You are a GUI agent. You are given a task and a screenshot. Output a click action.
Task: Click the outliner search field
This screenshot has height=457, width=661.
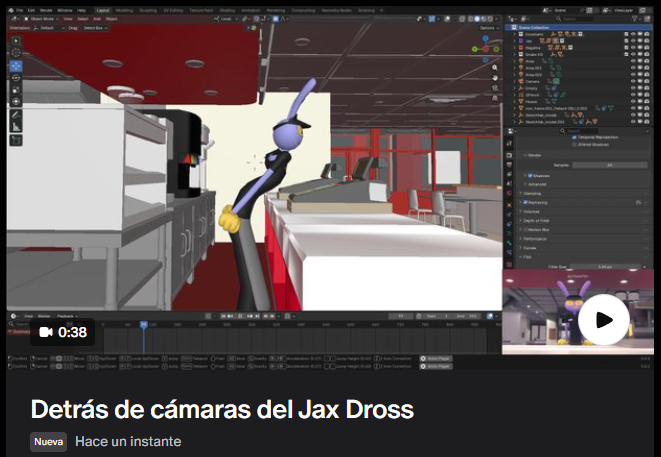(x=575, y=19)
